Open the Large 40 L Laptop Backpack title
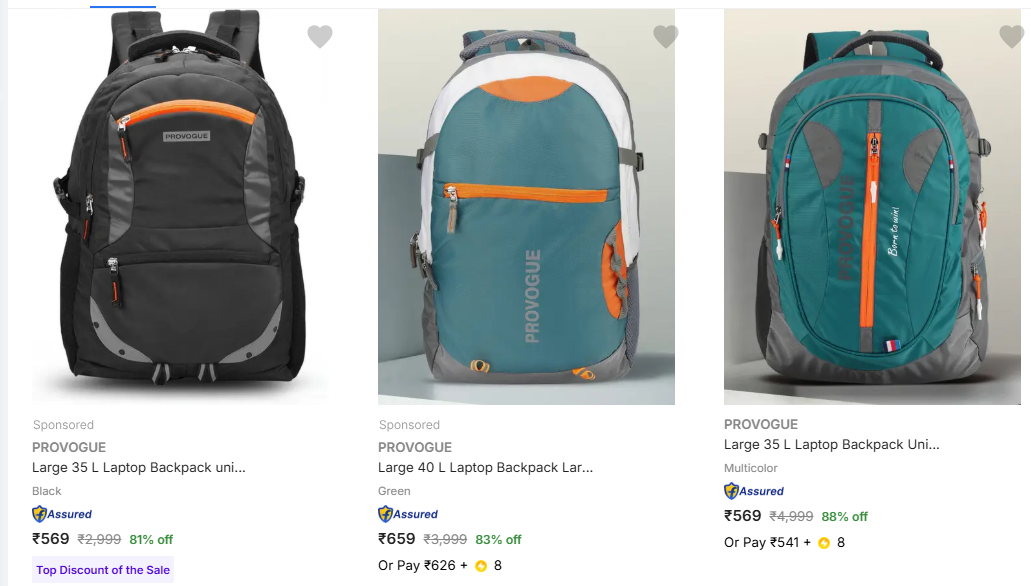Screen dimensions: 1031x586 (485, 467)
